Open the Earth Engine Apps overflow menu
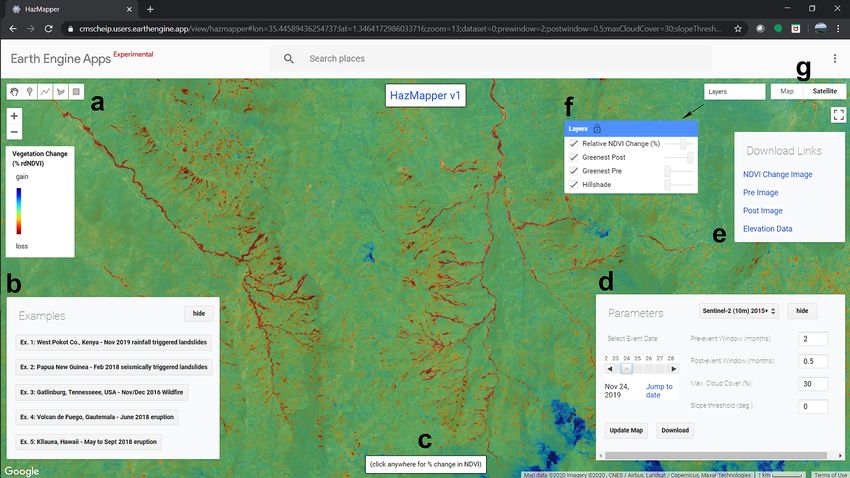850x478 pixels. [835, 59]
